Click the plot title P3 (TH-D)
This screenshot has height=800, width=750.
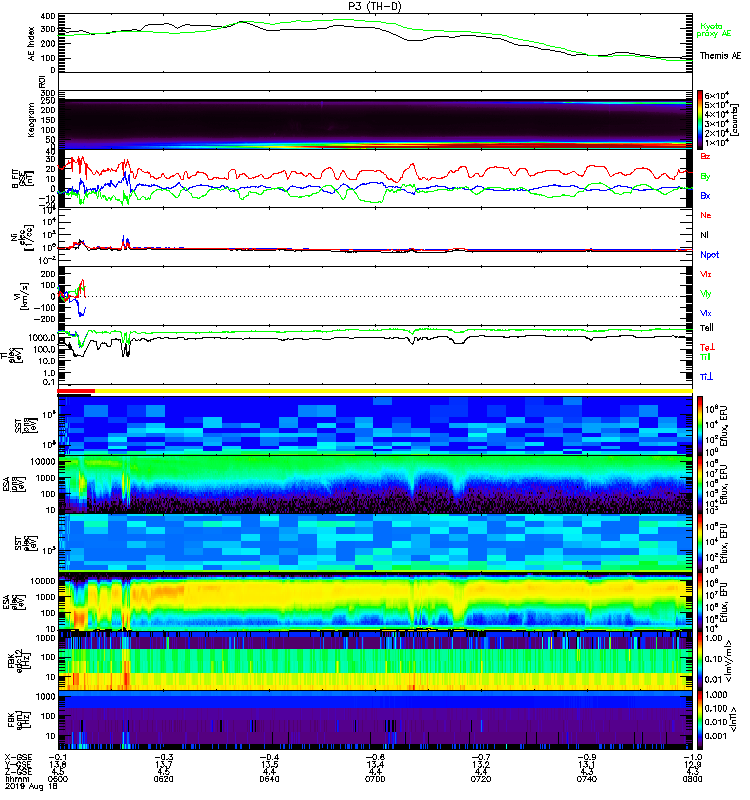pyautogui.click(x=375, y=6)
